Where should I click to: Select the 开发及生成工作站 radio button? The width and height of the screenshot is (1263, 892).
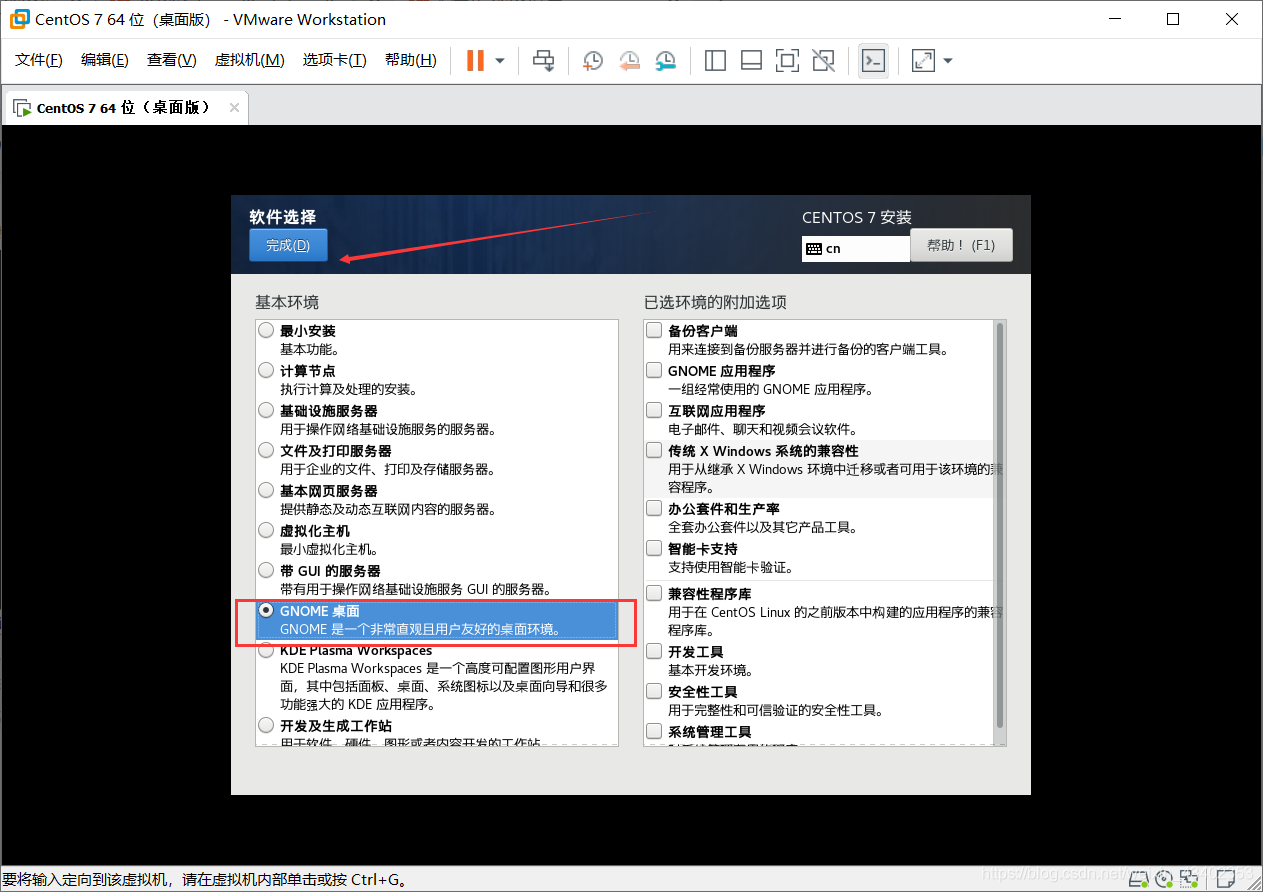pyautogui.click(x=266, y=725)
